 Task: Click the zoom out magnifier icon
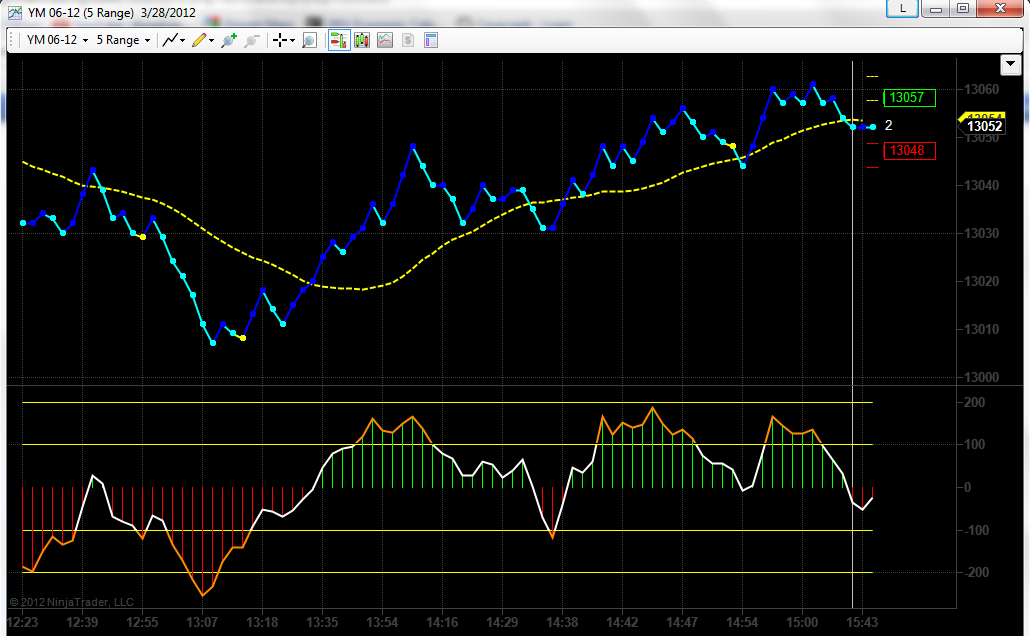tap(252, 40)
